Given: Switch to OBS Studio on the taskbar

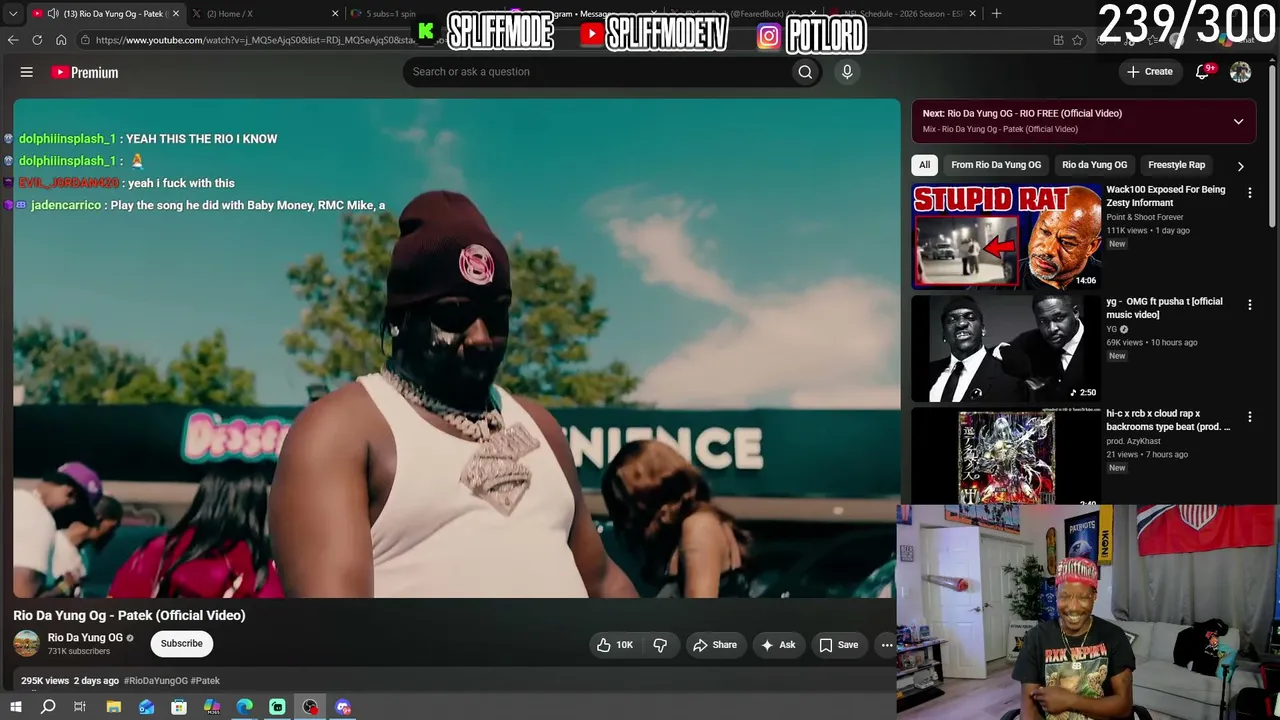Looking at the screenshot, I should (x=310, y=707).
